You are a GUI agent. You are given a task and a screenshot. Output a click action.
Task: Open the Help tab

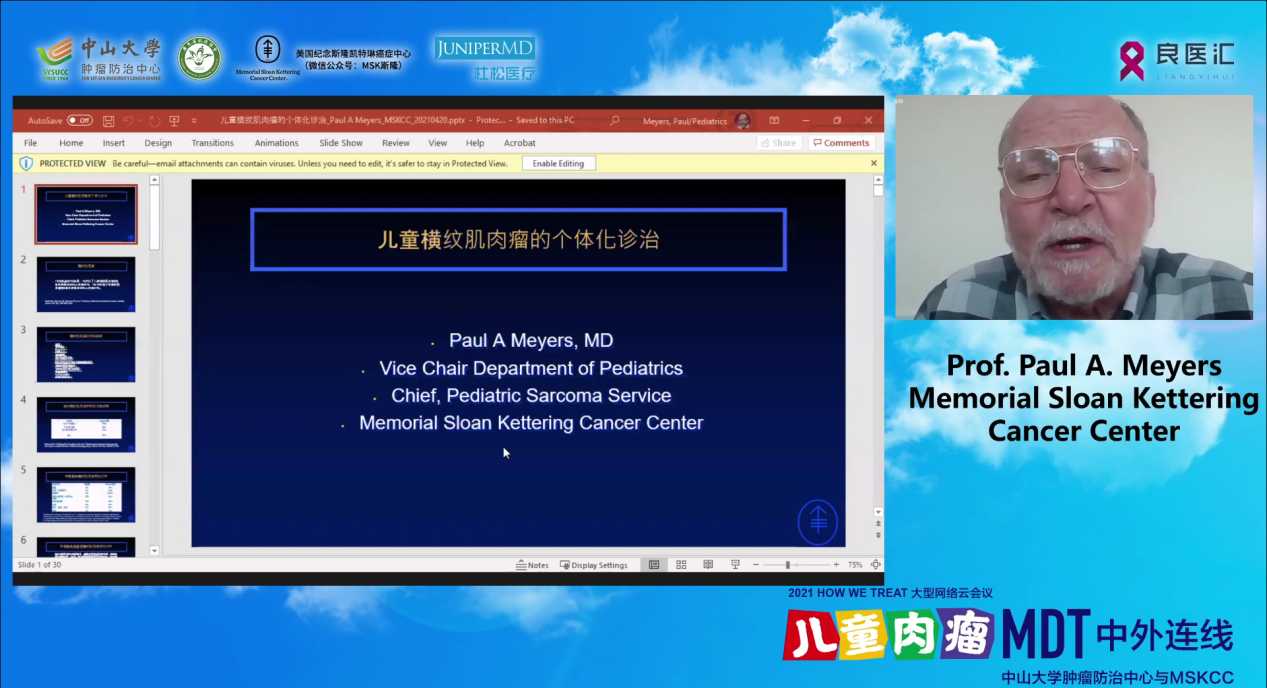point(475,143)
